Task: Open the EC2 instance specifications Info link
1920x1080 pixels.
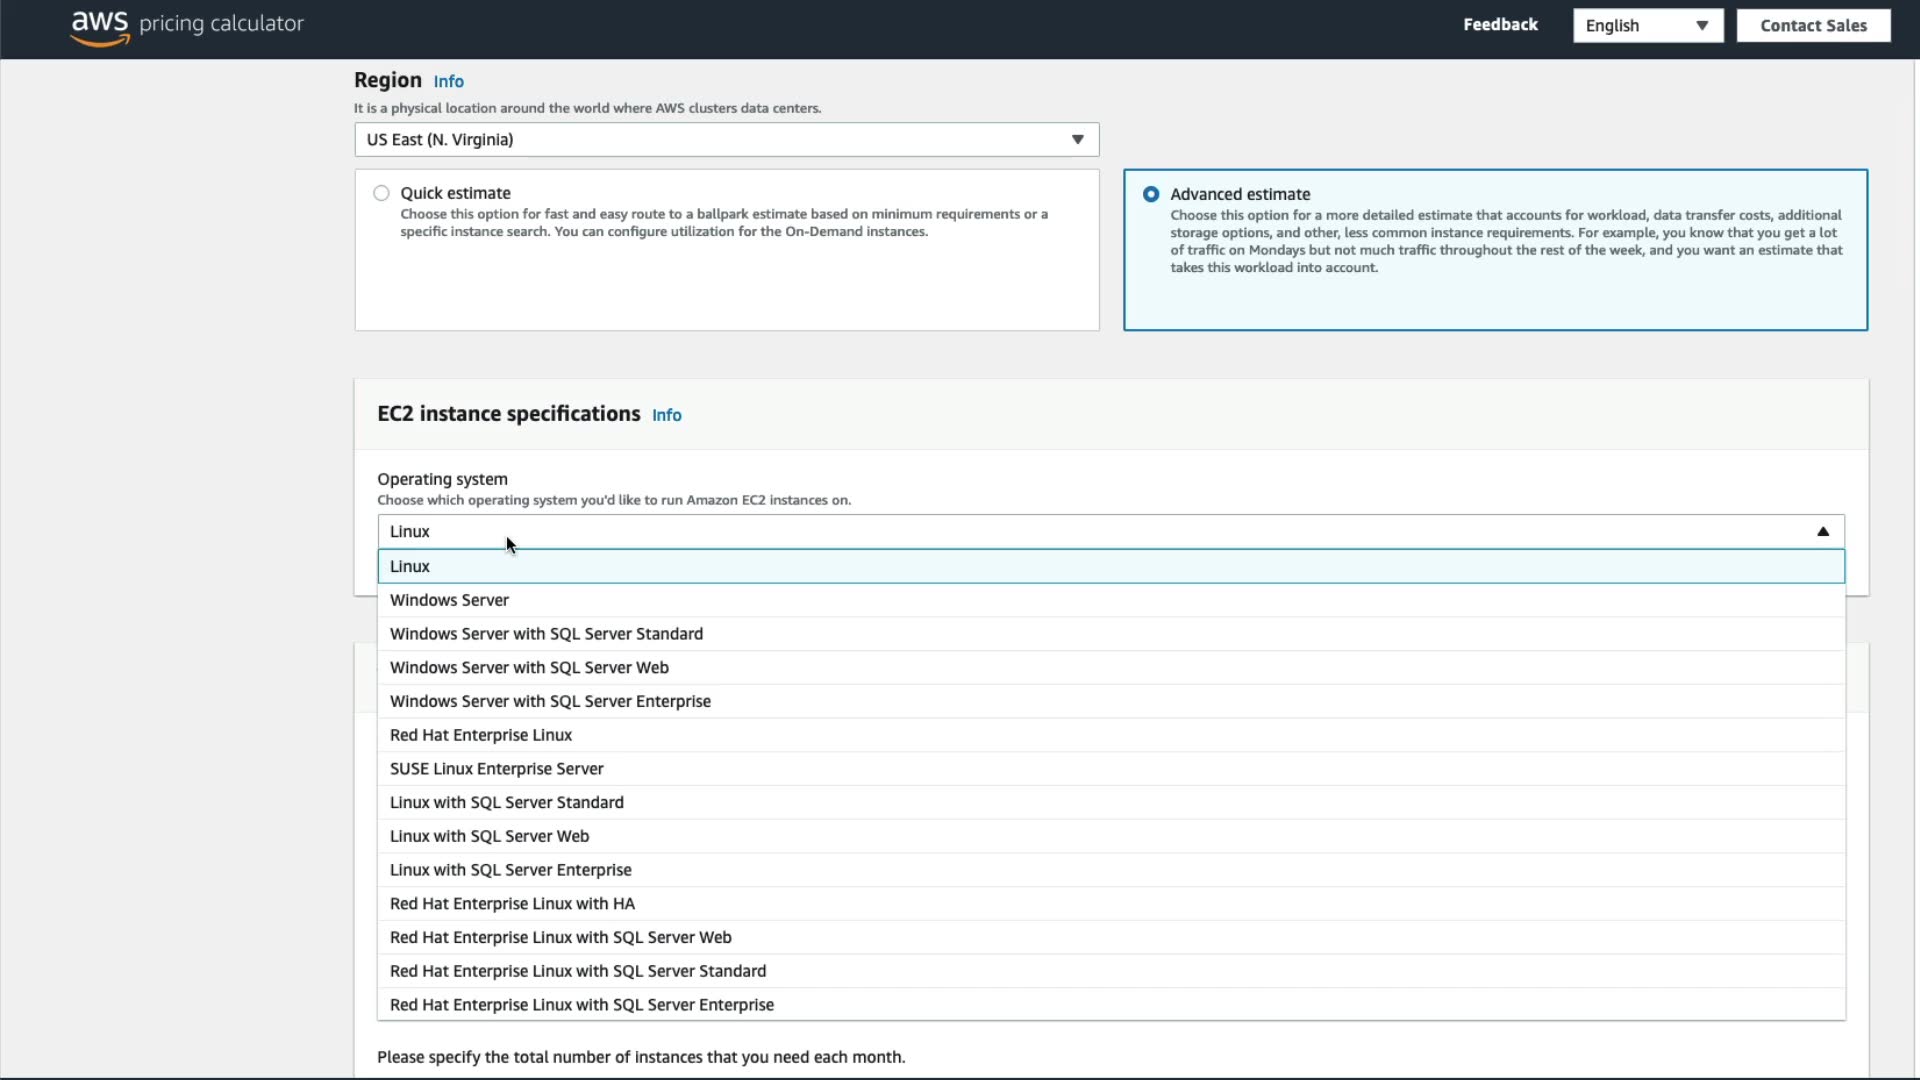Action: (666, 416)
